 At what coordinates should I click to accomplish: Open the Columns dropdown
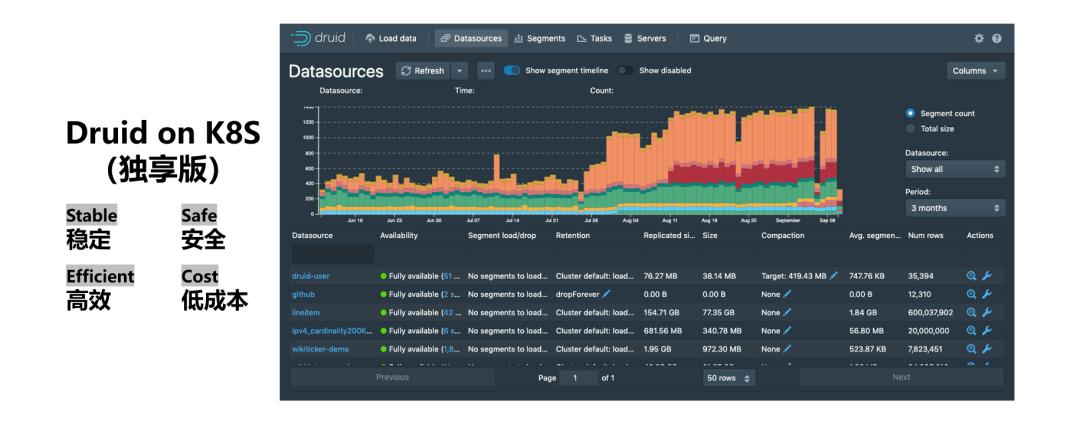[975, 71]
